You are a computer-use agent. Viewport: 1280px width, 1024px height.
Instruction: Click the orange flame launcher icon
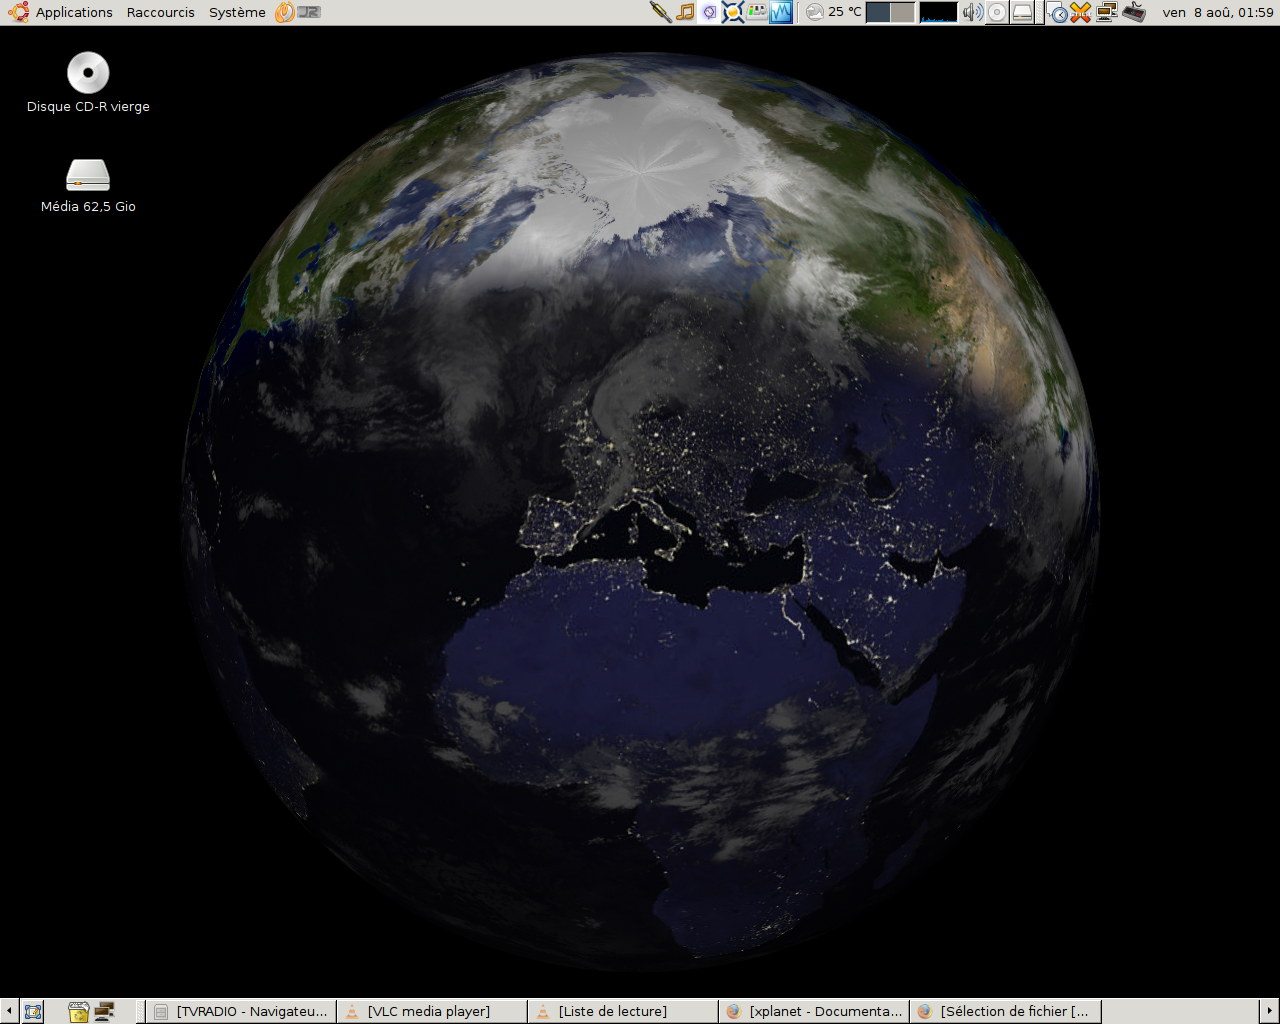[x=285, y=12]
